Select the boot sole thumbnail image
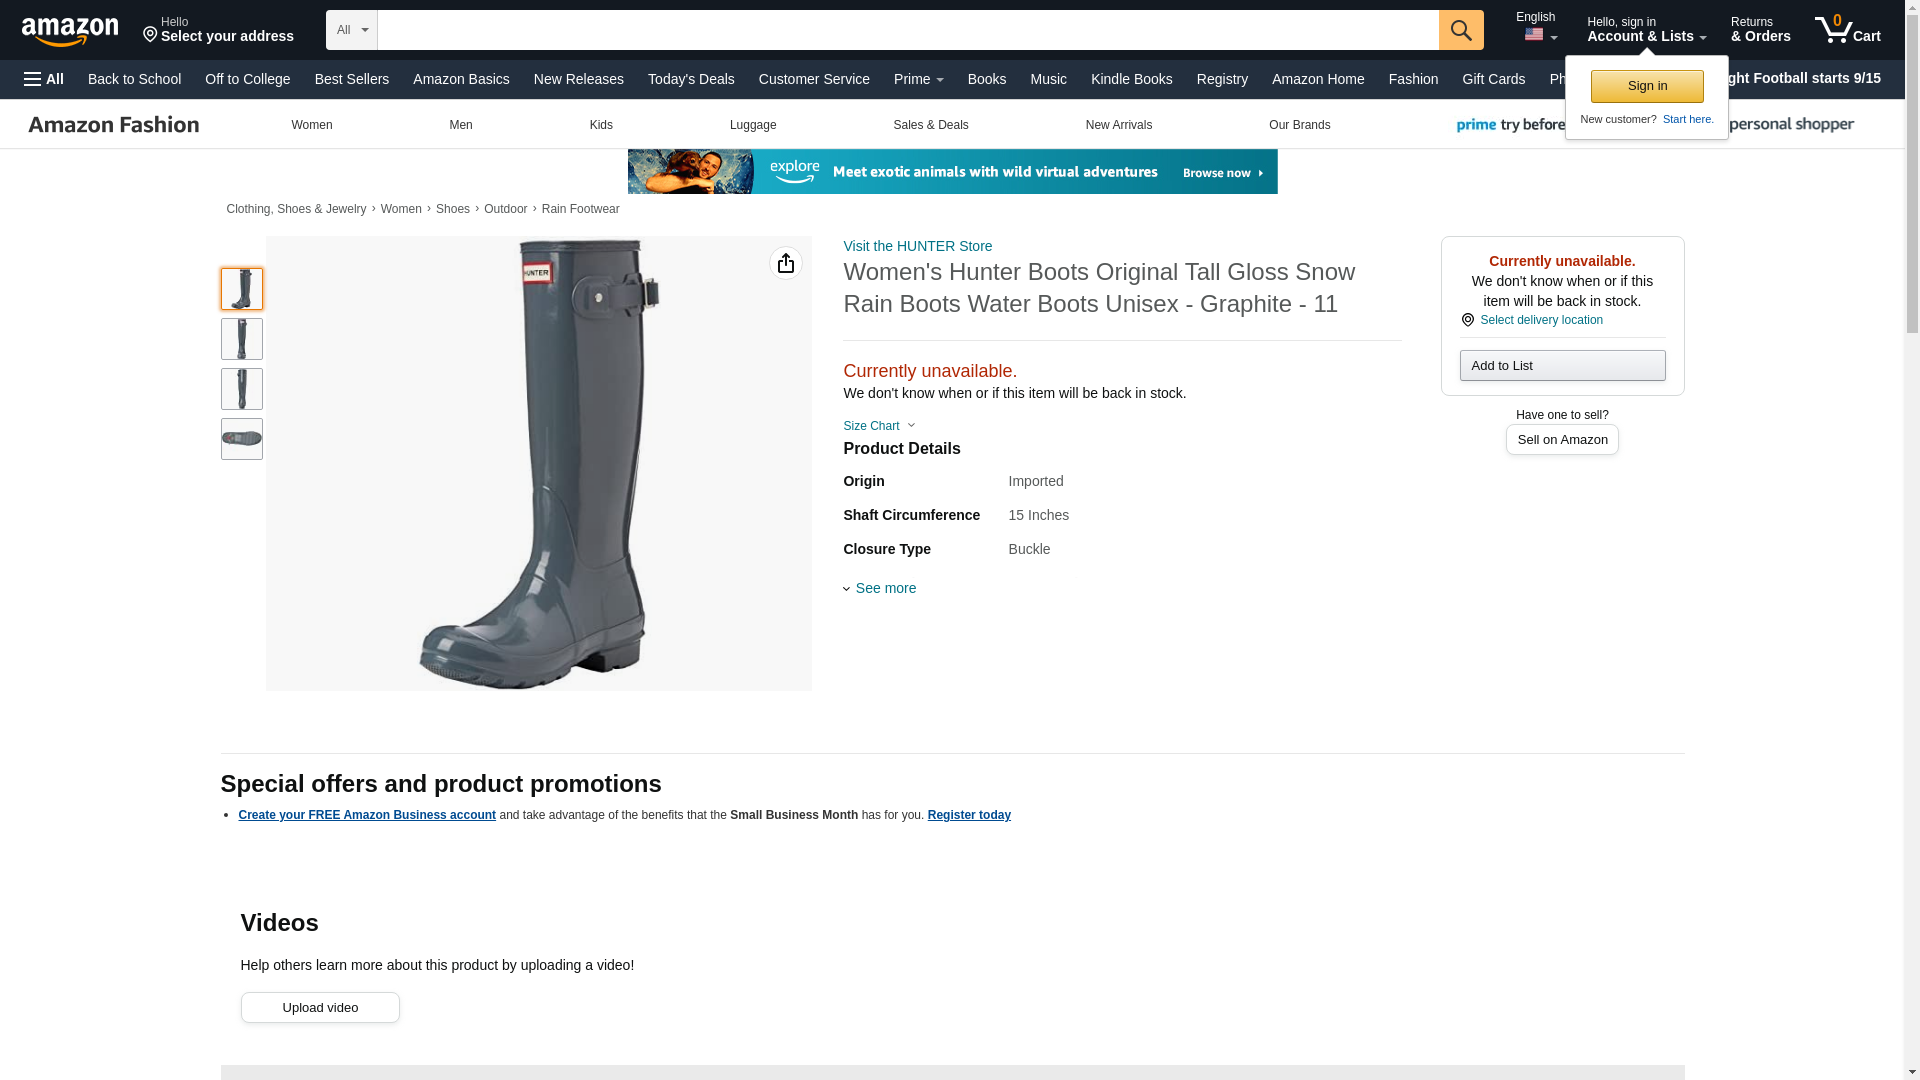This screenshot has height=1080, width=1920. [x=242, y=439]
